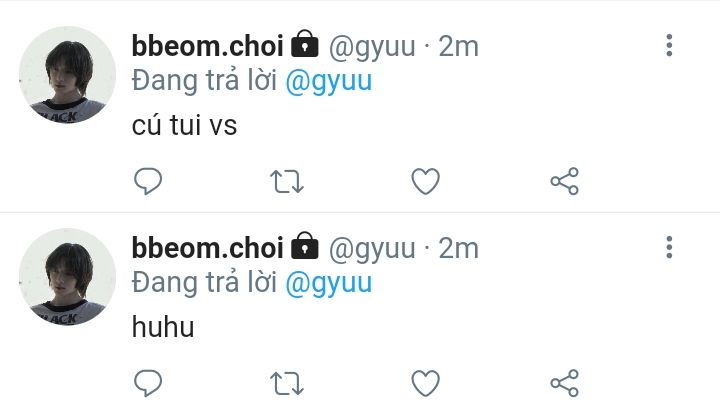
Task: Like the "huhu" tweet
Action: tap(425, 382)
